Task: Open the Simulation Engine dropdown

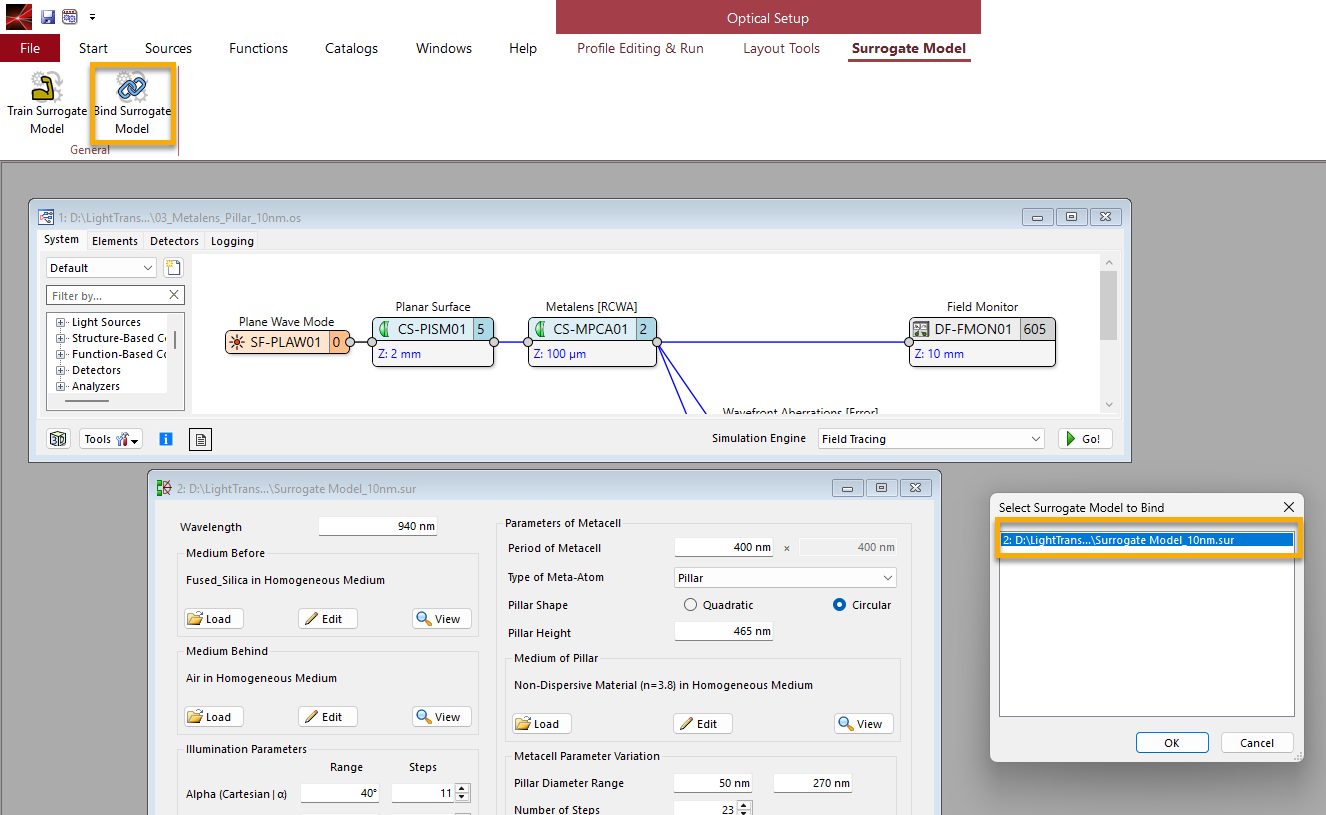Action: pyautogui.click(x=930, y=439)
